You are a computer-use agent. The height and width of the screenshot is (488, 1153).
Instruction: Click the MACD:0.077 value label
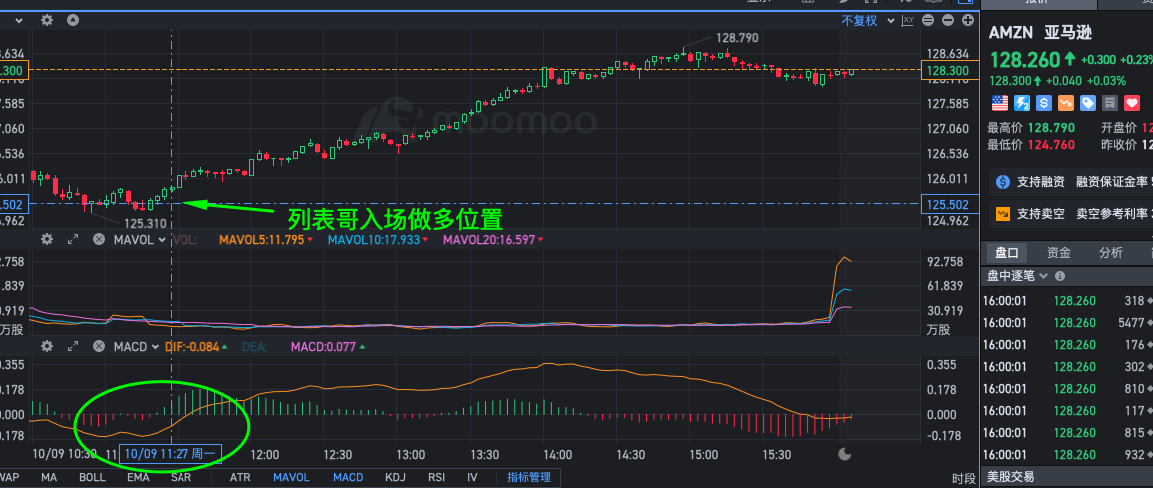[324, 346]
